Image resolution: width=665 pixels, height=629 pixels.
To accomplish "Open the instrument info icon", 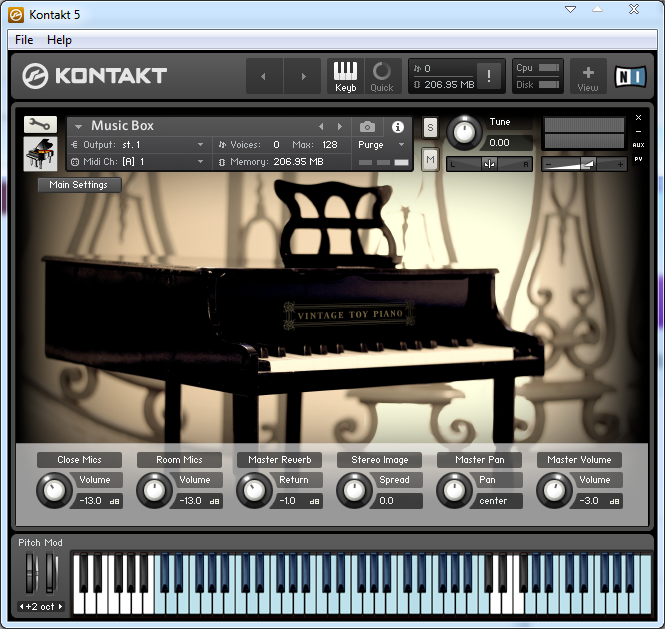I will click(x=398, y=127).
